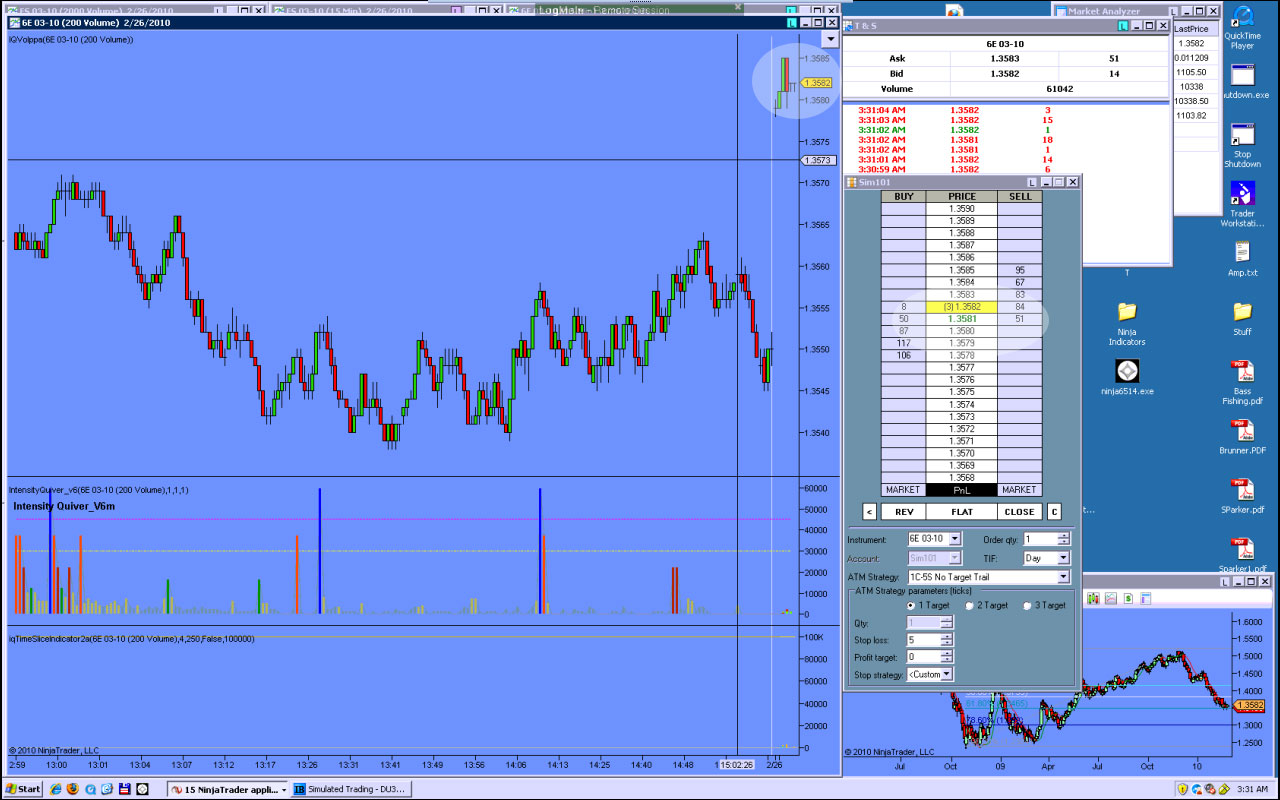Open the Ninja Indicators desktop folder
1280x800 pixels.
click(x=1127, y=323)
